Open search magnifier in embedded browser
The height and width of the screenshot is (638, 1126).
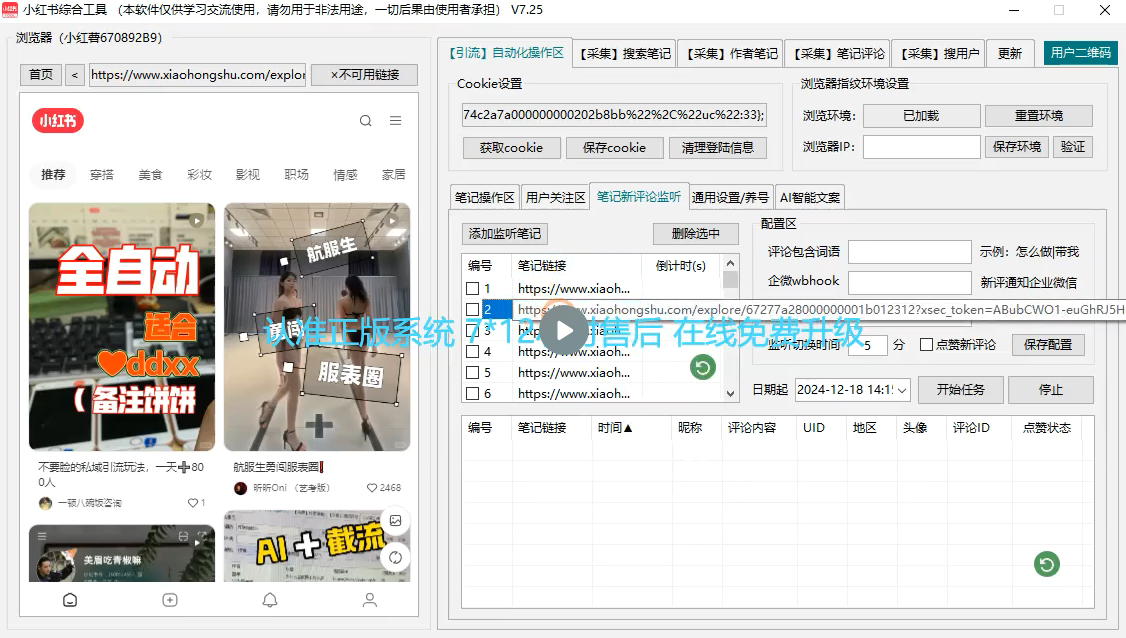point(366,121)
